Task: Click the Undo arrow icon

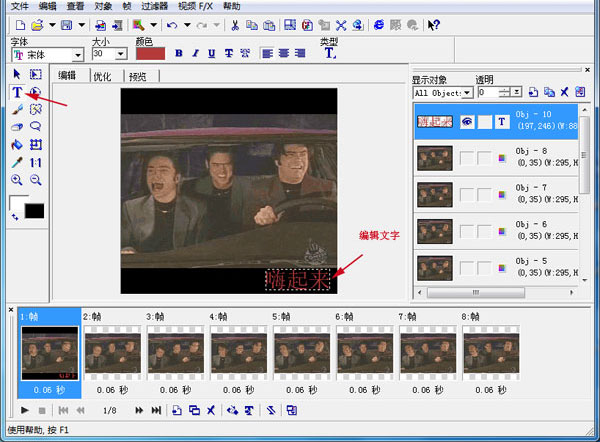Action: [x=172, y=25]
